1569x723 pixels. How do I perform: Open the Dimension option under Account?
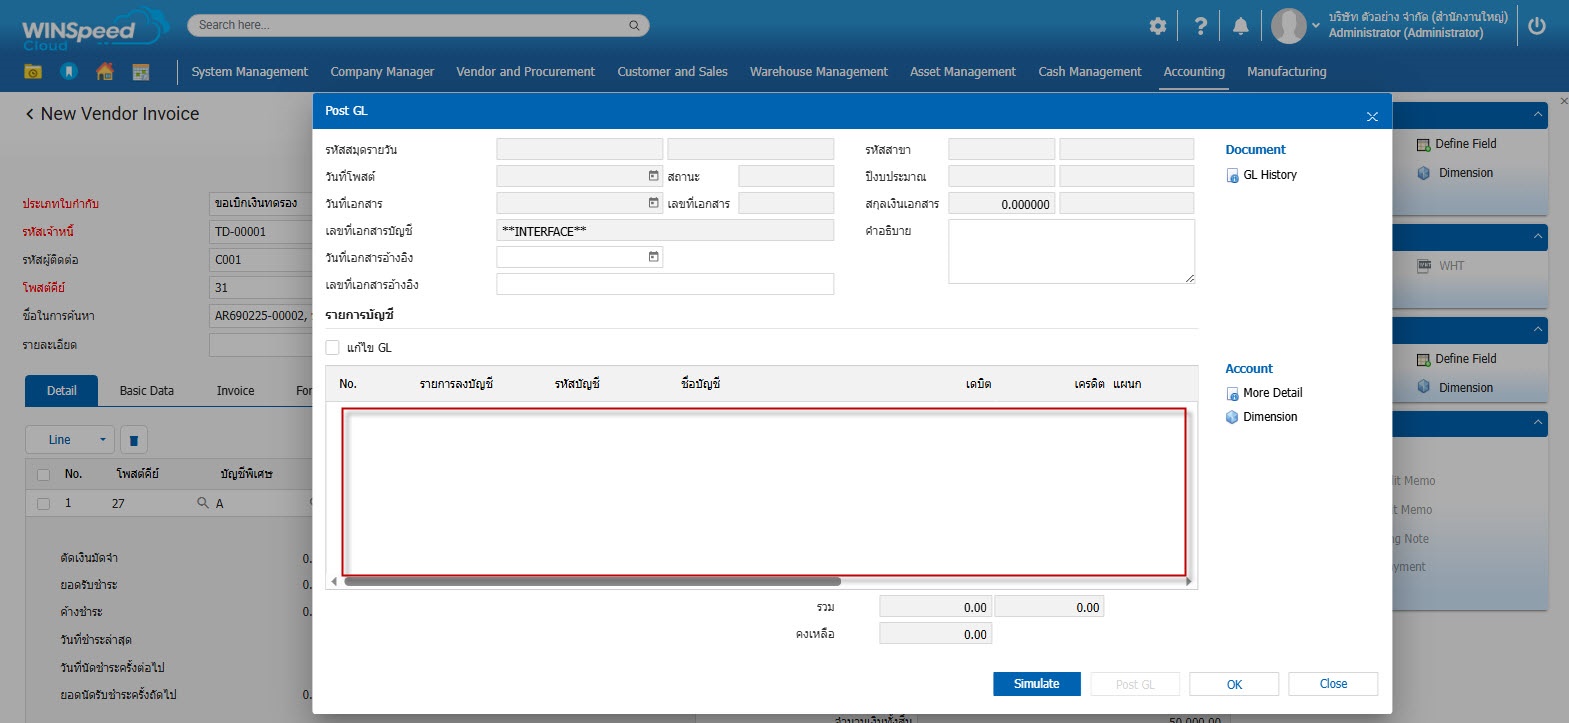tap(1269, 417)
